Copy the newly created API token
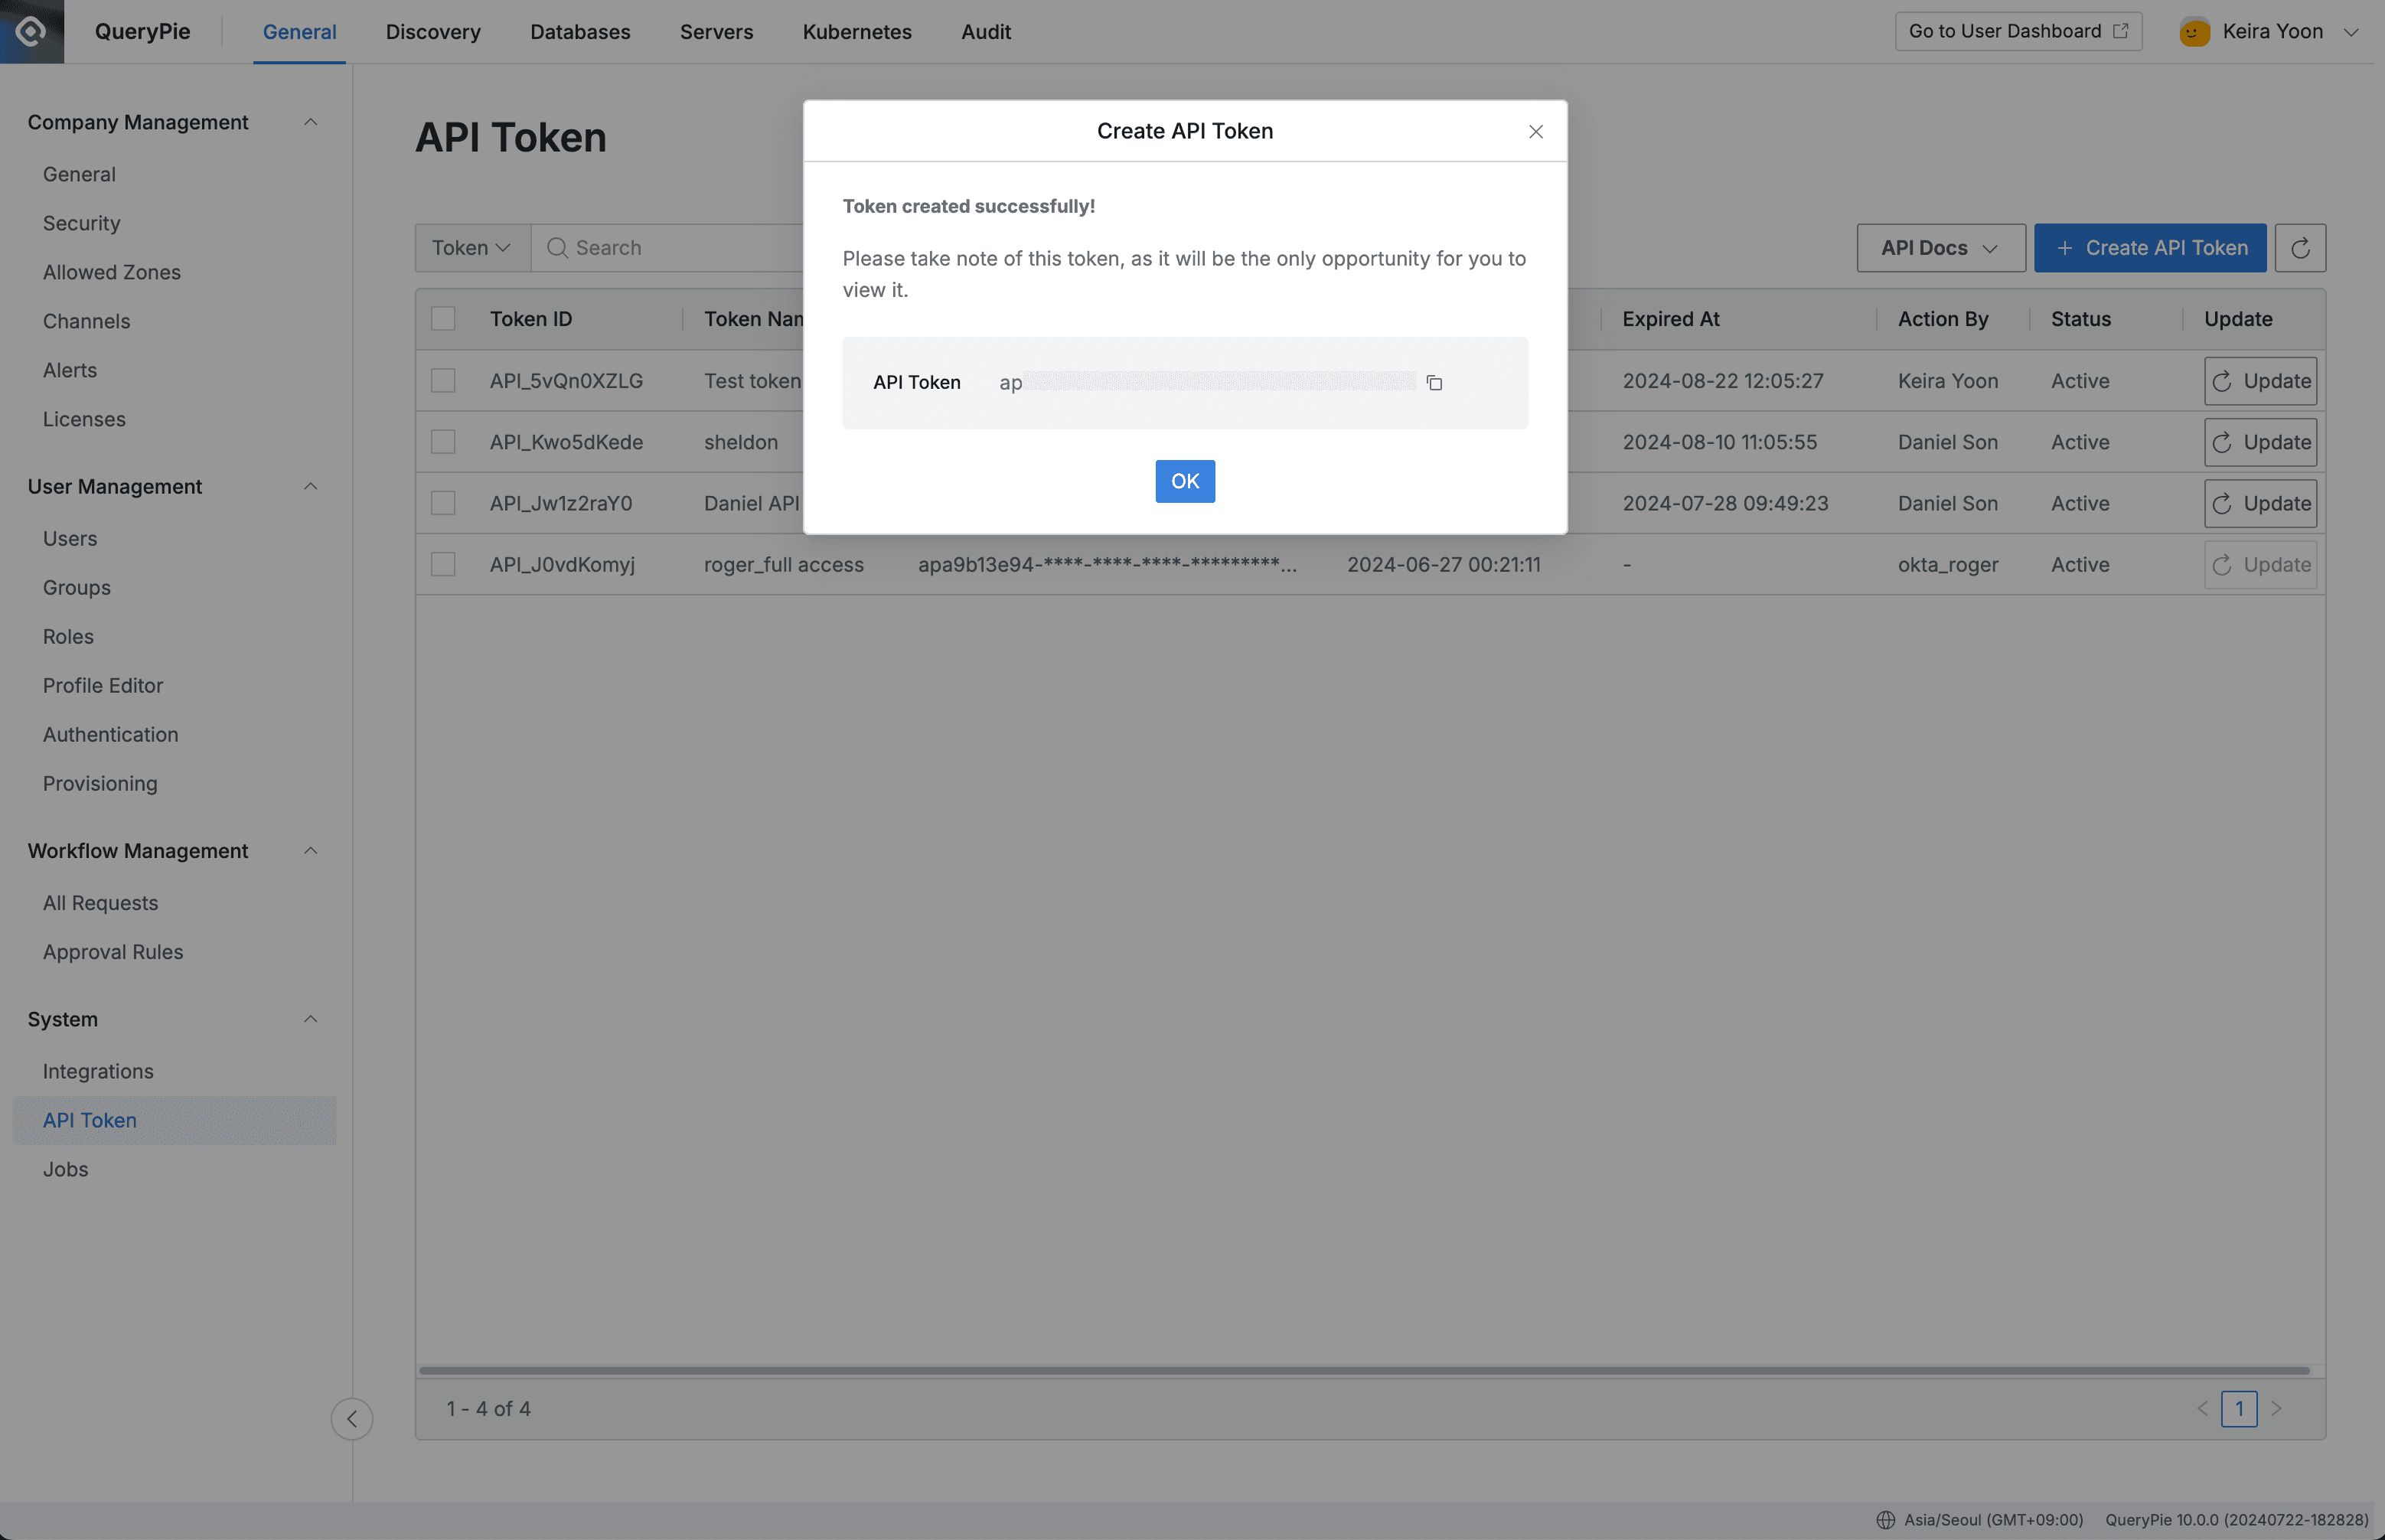2385x1540 pixels. (x=1434, y=382)
